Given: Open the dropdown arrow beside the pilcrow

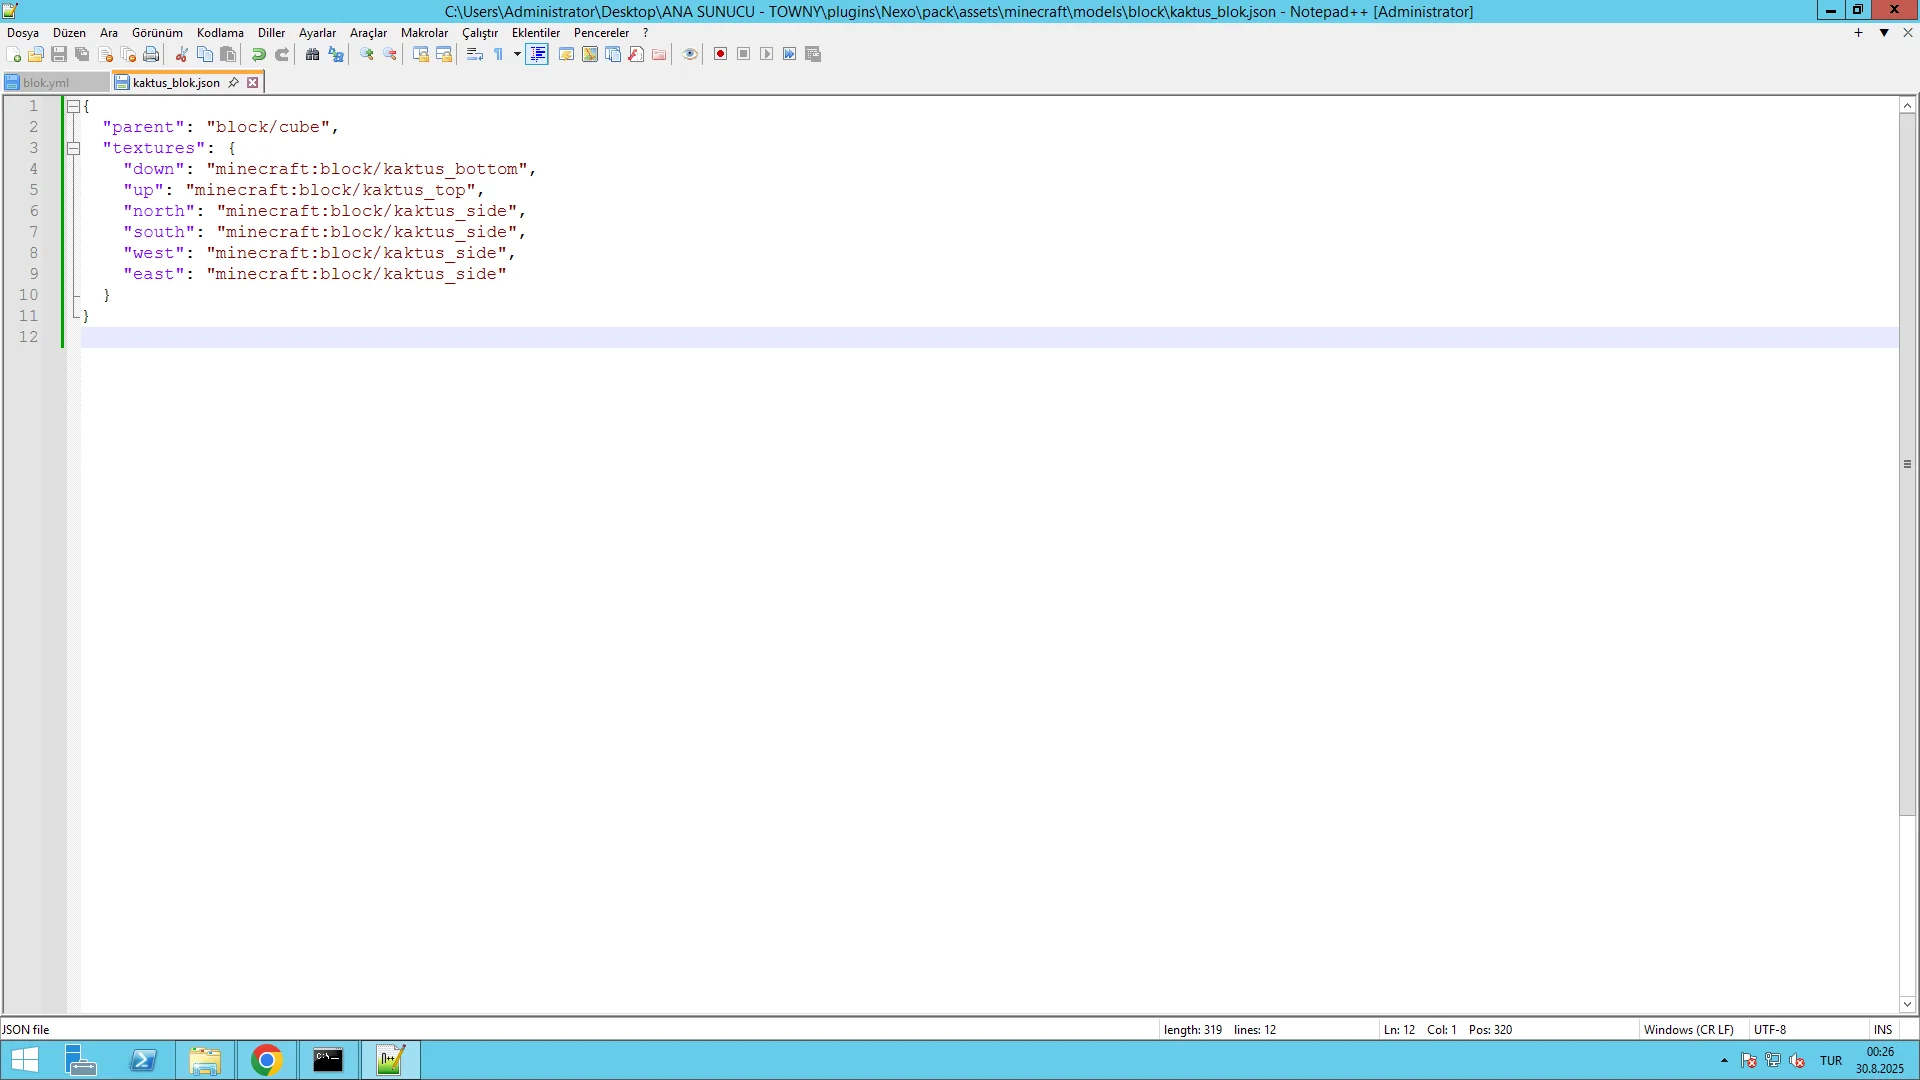Looking at the screenshot, I should point(517,54).
